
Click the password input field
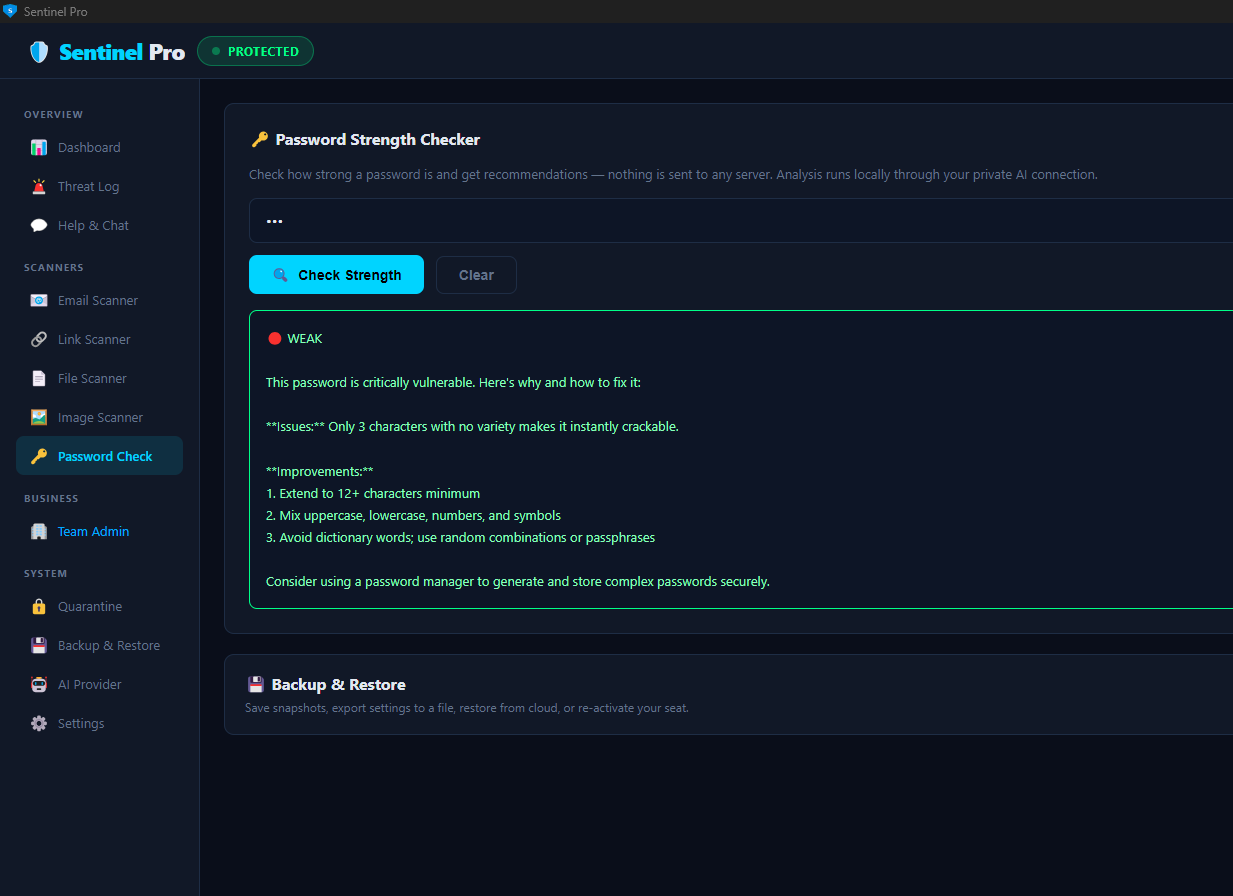[741, 220]
